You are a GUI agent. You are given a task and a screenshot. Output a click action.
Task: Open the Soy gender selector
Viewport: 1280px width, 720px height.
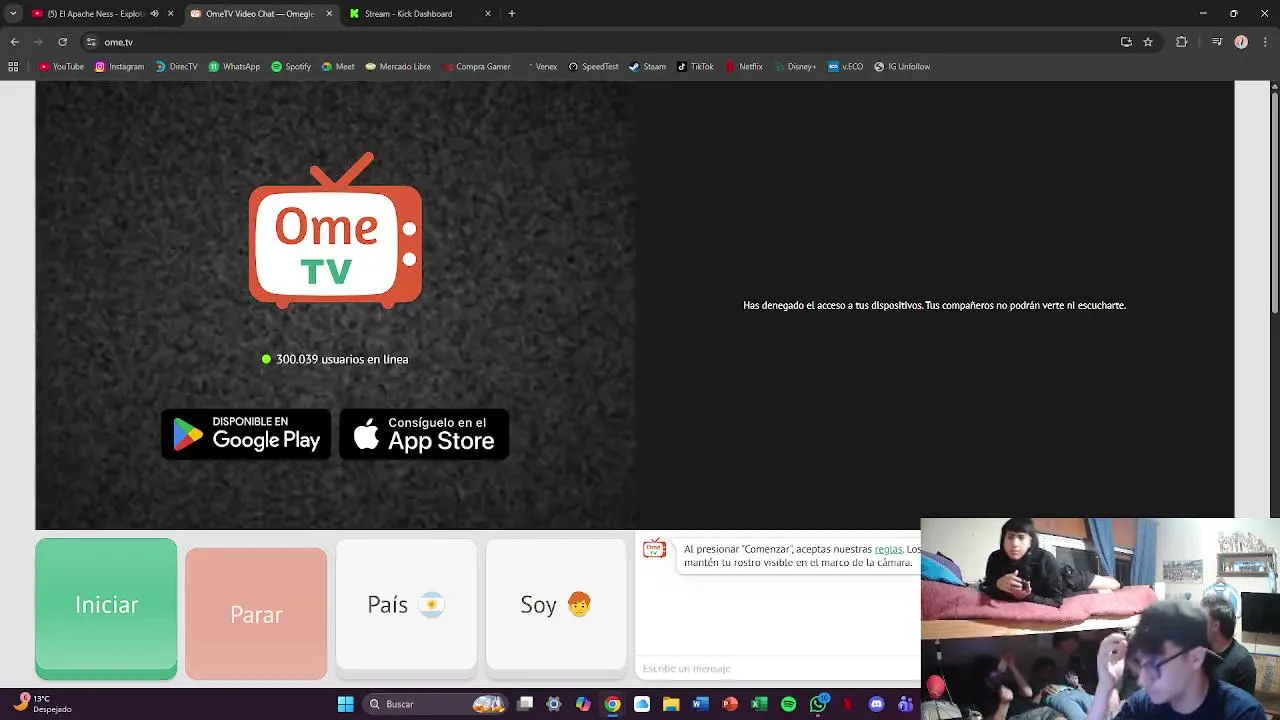[x=556, y=605]
